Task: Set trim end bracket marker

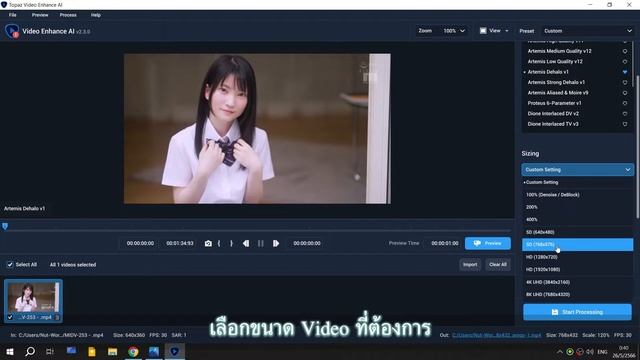Action: click(231, 243)
